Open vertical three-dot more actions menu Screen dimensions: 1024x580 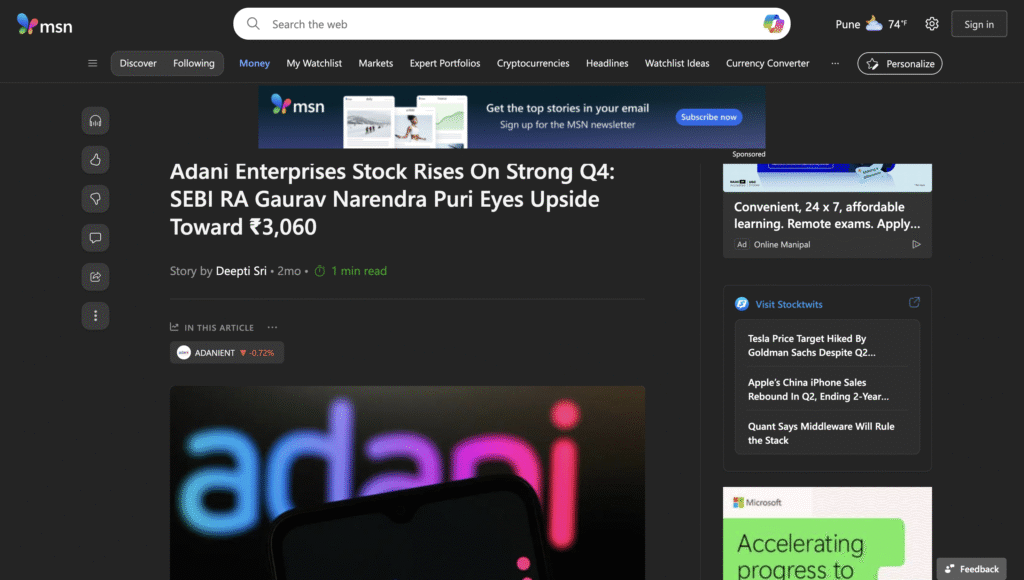tap(95, 316)
